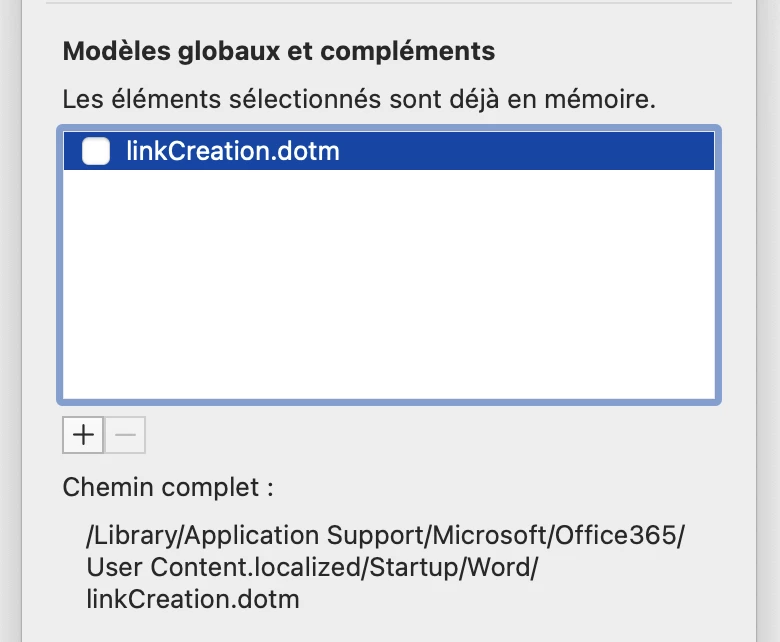Tick the box next to linkCreation.dotm
This screenshot has width=780, height=642.
tap(96, 151)
